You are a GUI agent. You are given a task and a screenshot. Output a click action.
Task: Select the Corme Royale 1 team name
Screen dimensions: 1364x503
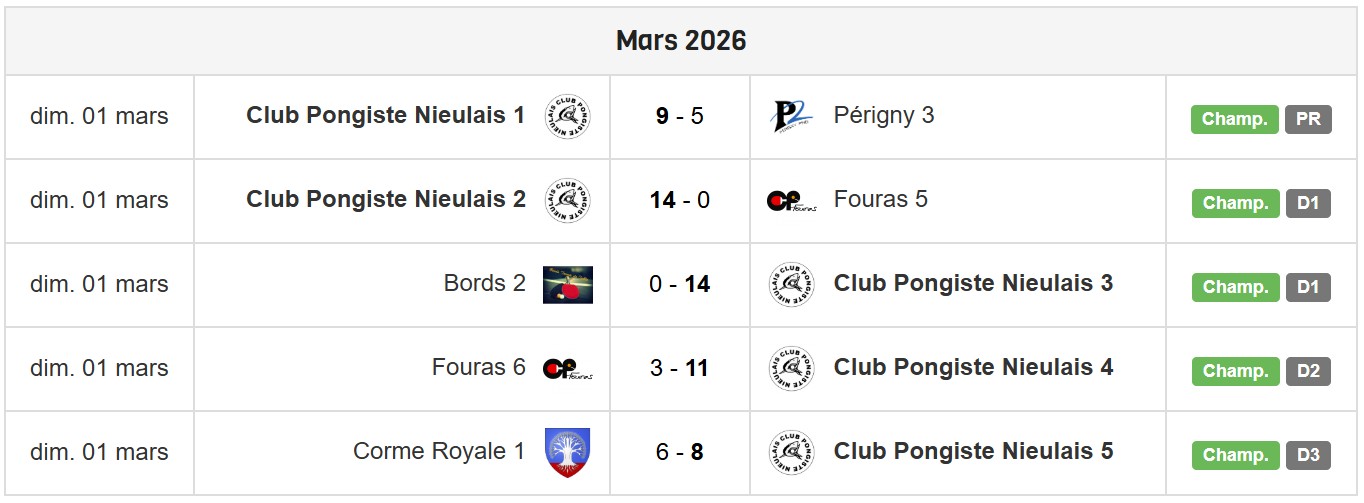pos(439,452)
